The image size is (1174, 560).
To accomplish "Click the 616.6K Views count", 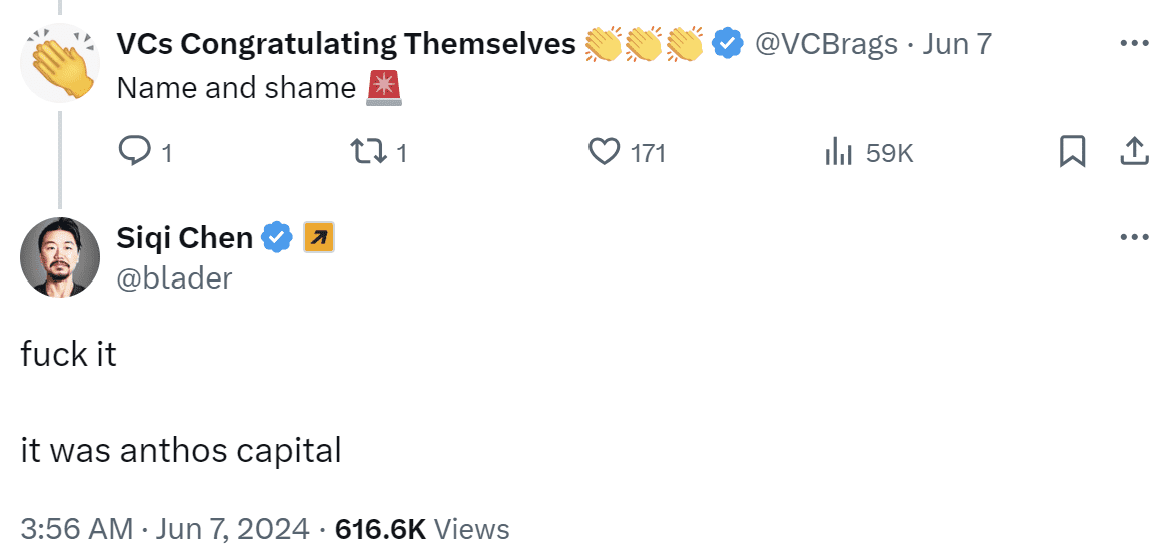I will (x=422, y=528).
